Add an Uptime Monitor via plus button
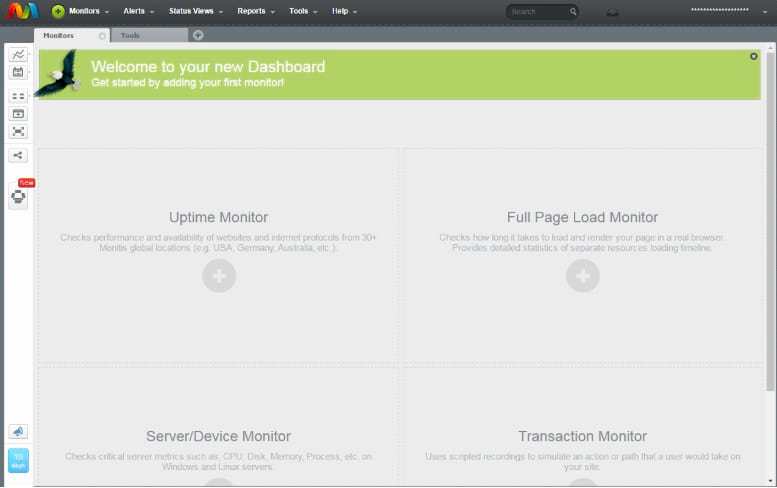Screen dimensions: 777x488 pyautogui.click(x=219, y=275)
